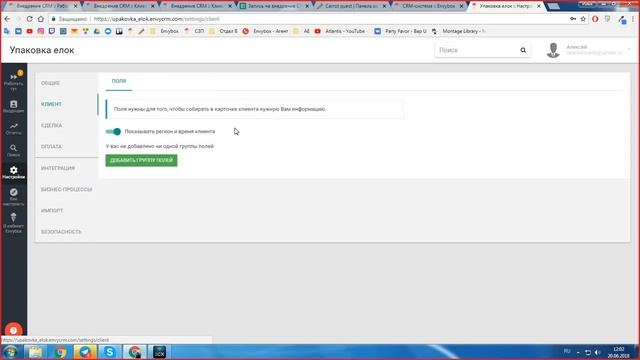
Task: Open the Бизнес-процессы settings section
Action: click(x=67, y=189)
